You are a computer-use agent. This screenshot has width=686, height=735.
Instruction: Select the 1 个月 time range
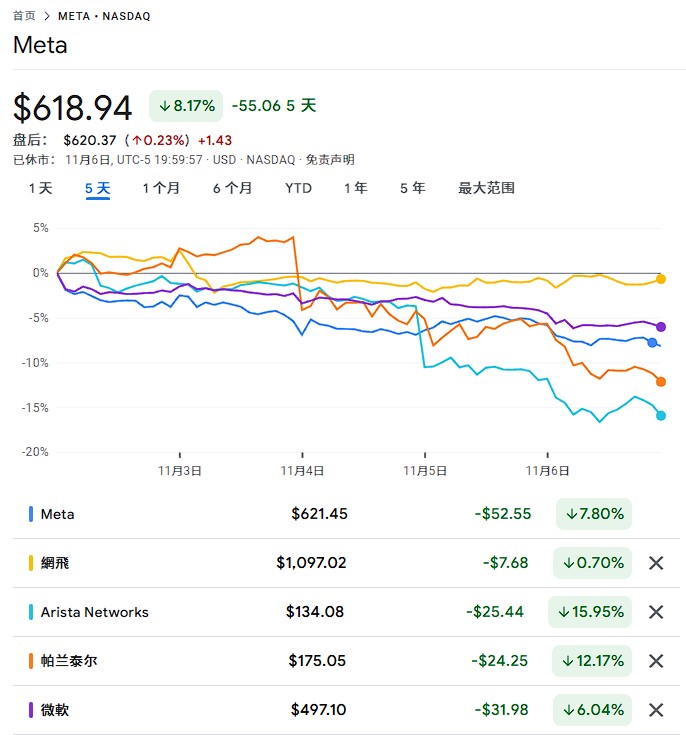[x=161, y=188]
